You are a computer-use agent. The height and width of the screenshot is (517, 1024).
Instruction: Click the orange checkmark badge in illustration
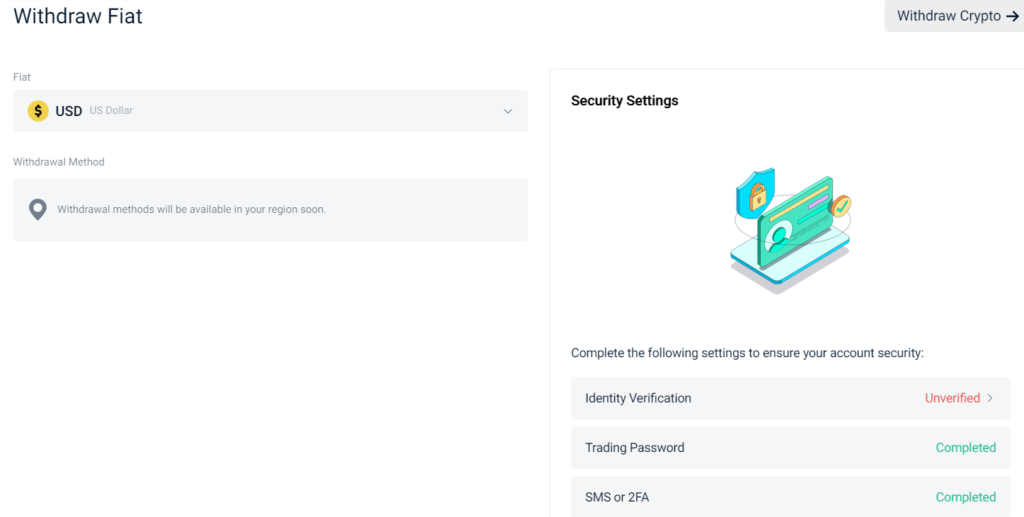coord(841,206)
